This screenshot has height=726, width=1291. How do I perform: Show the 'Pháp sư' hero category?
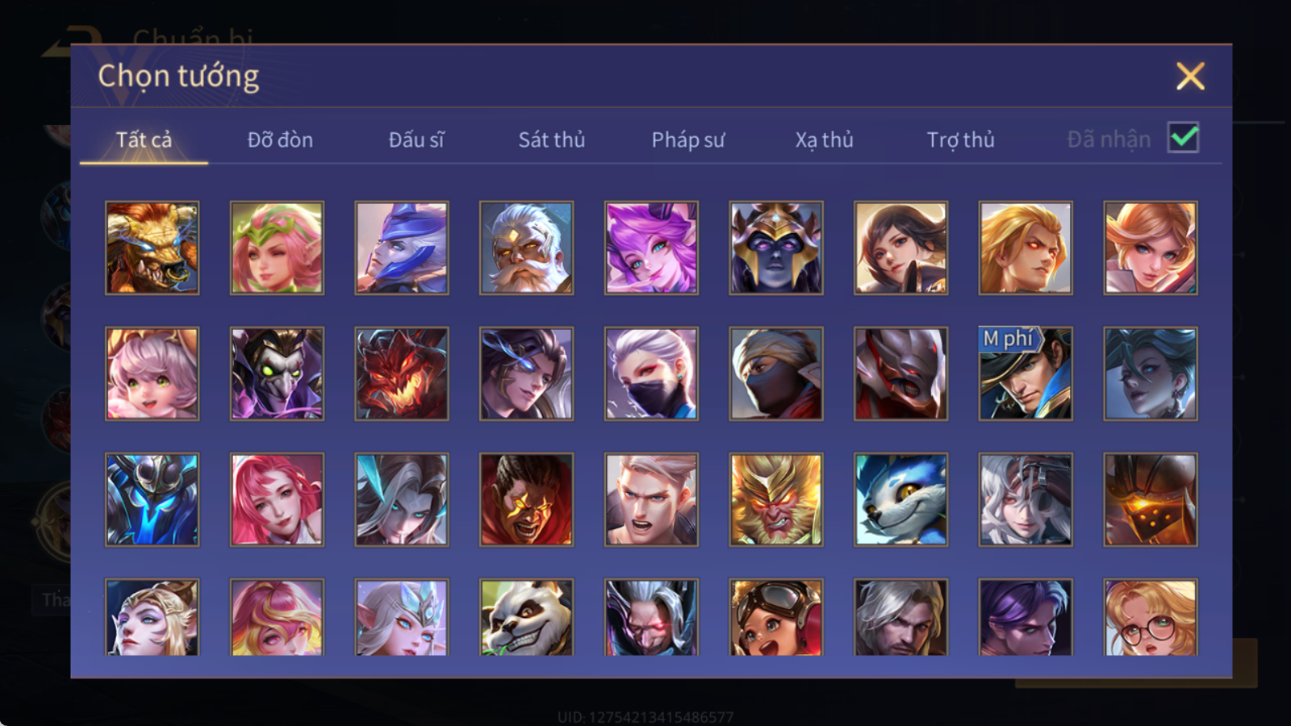[688, 140]
